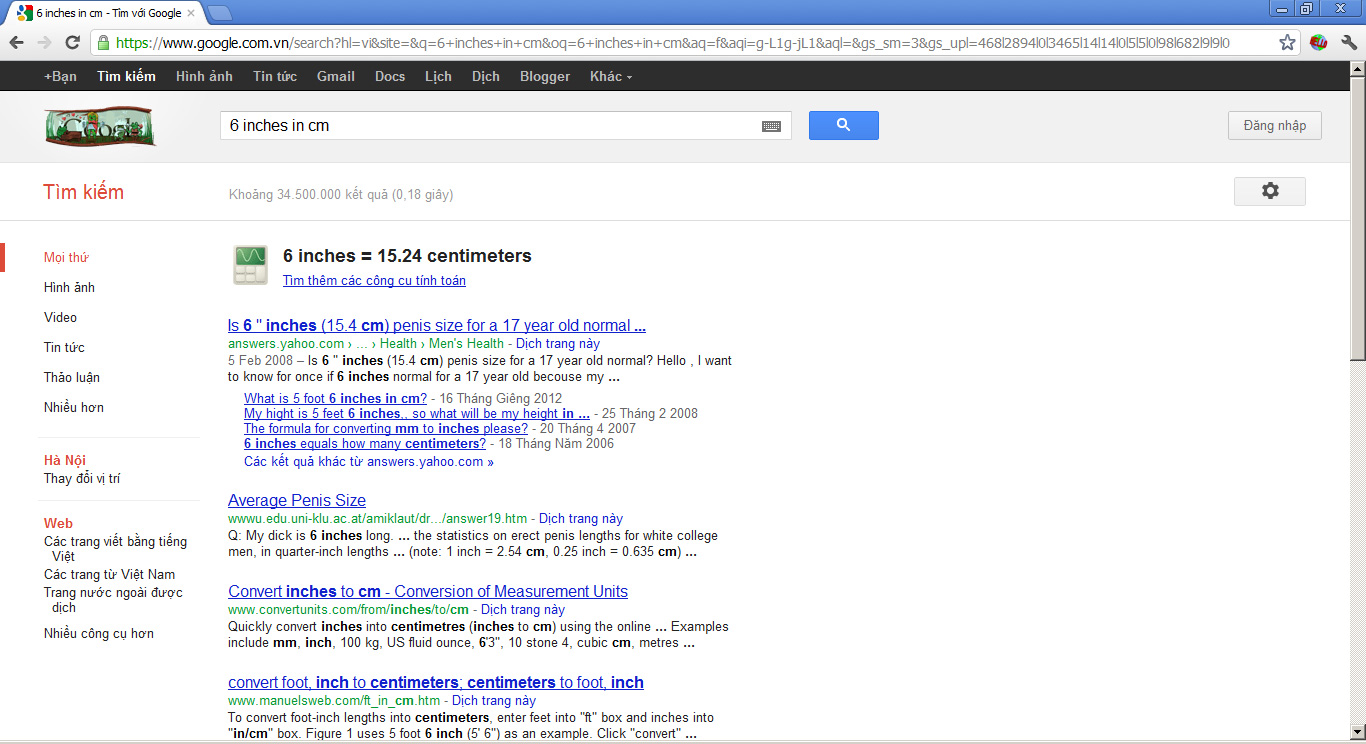Open the Khác dropdown in the top bar
This screenshot has width=1366, height=744.
click(610, 76)
